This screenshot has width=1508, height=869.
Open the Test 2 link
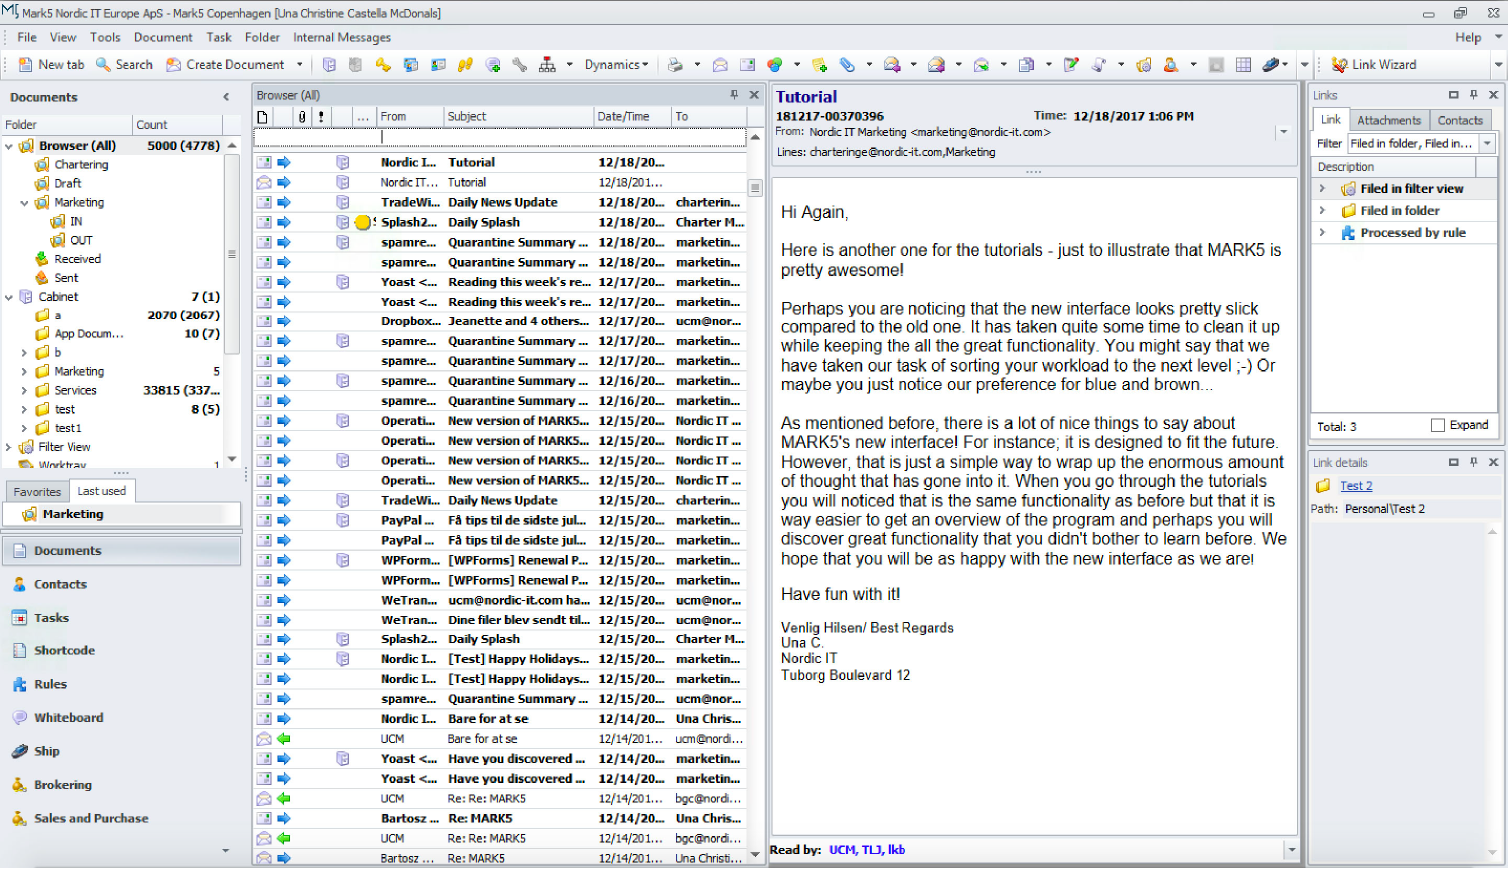click(1356, 486)
